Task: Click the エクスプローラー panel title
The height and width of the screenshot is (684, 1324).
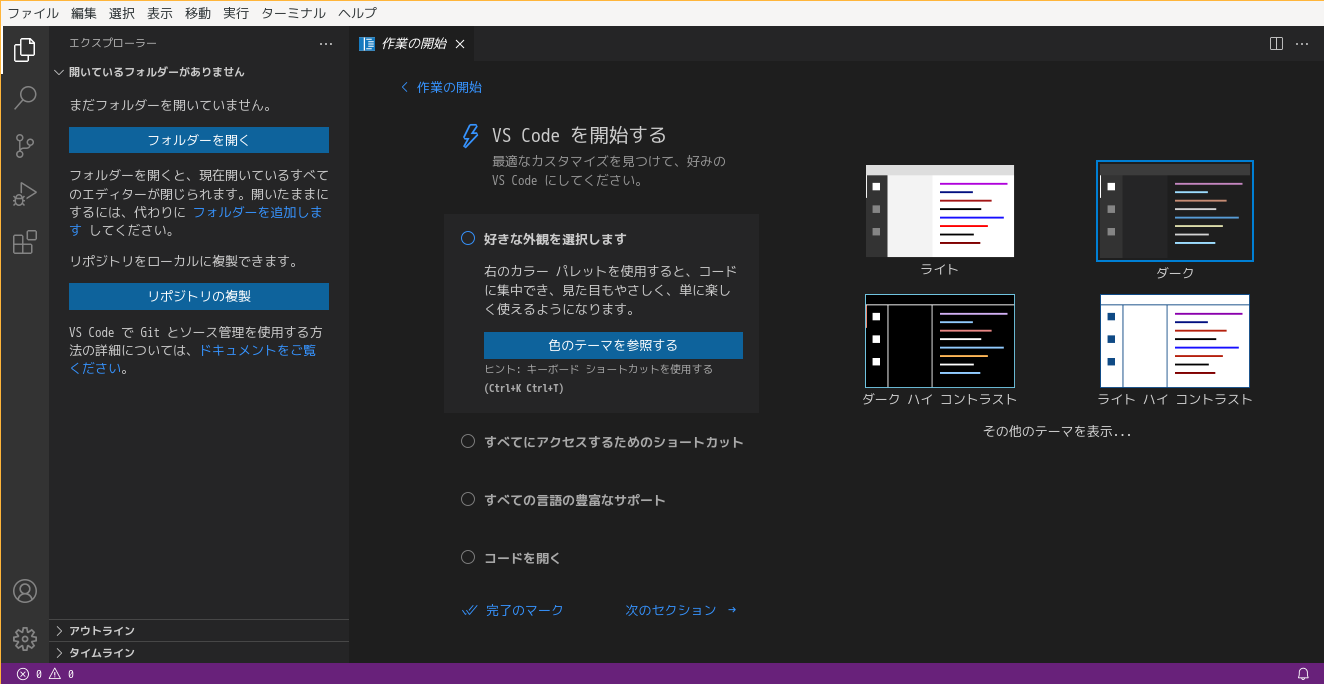Action: 113,44
